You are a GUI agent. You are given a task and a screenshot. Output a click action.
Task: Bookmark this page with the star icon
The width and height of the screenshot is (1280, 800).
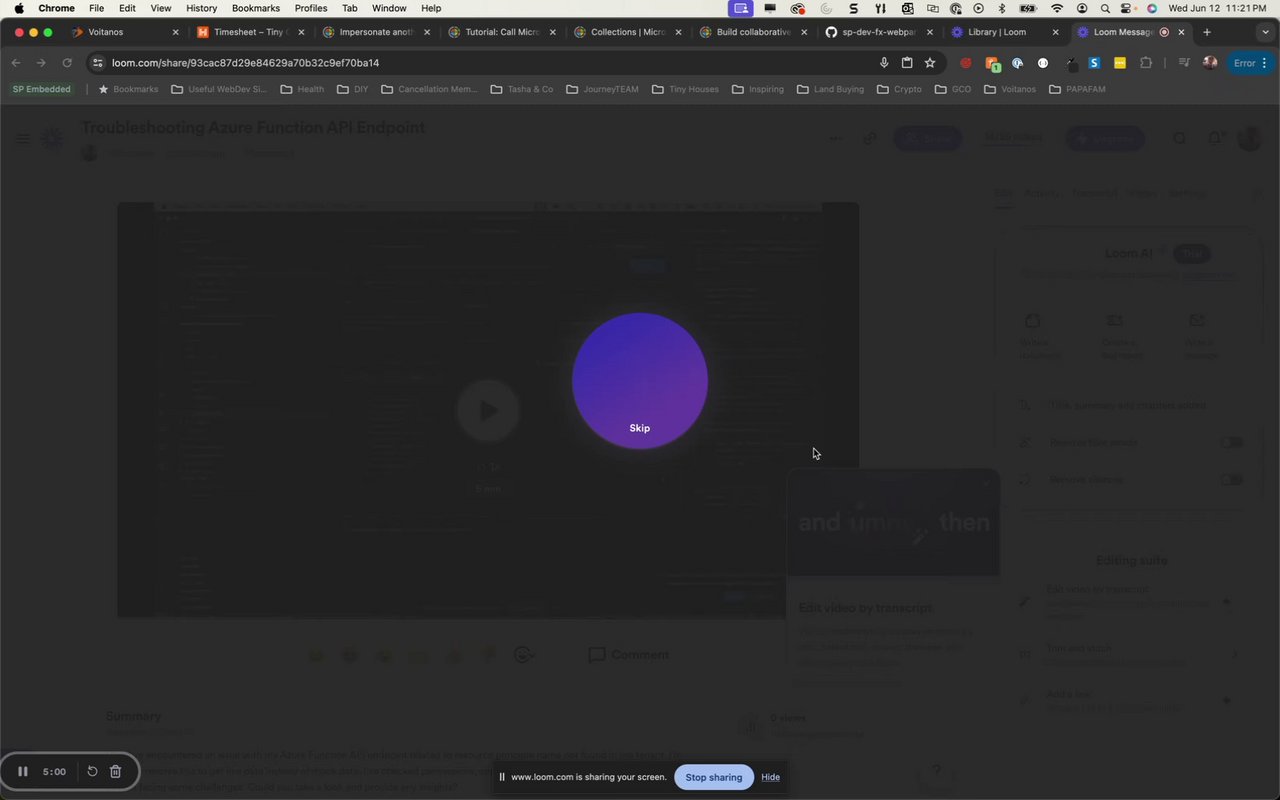(930, 63)
